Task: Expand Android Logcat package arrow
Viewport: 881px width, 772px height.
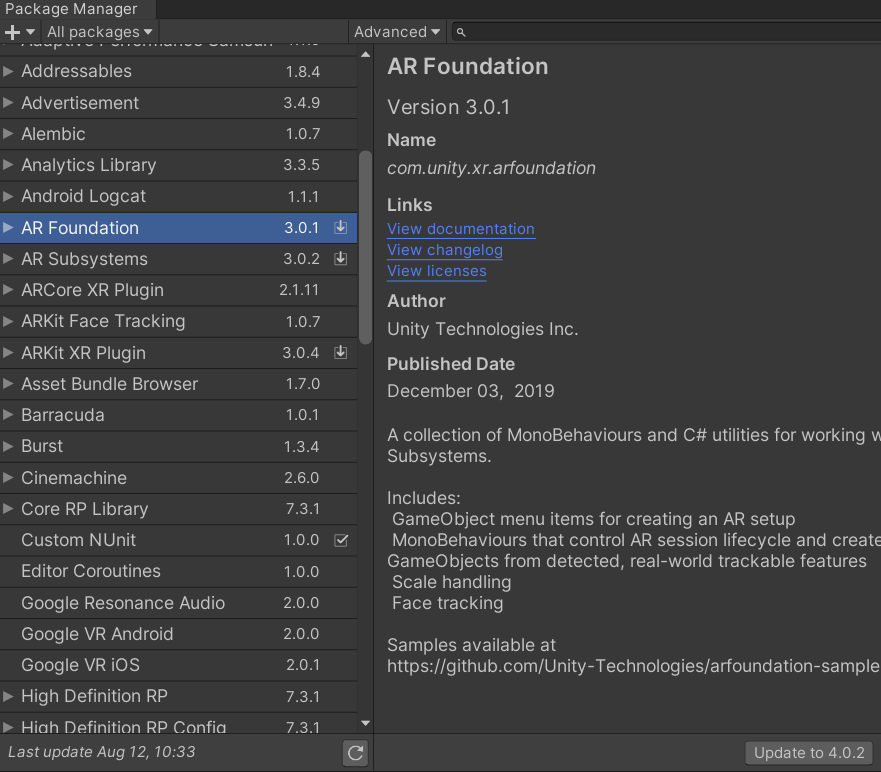Action: [x=8, y=196]
